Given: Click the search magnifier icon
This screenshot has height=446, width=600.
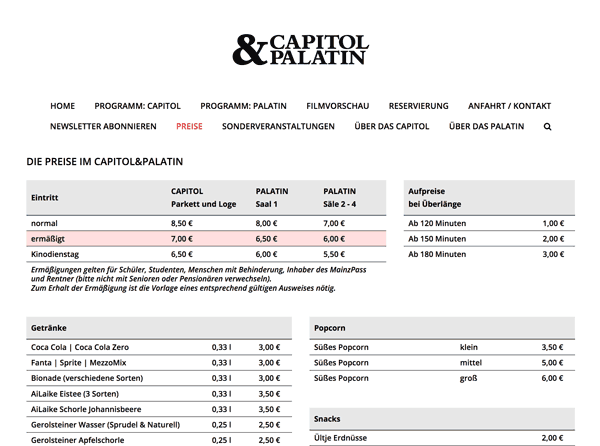Looking at the screenshot, I should click(x=547, y=127).
